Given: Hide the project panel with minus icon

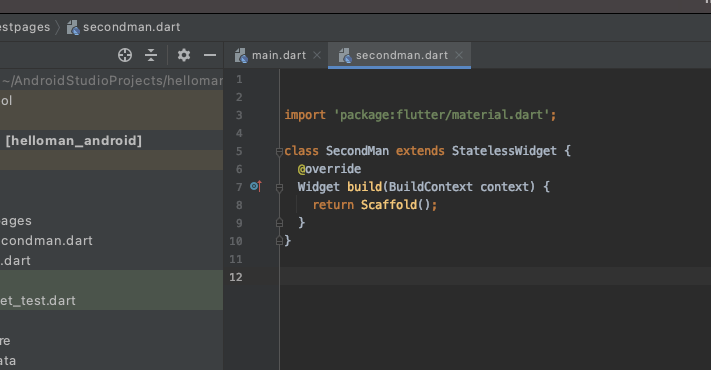Looking at the screenshot, I should point(210,55).
